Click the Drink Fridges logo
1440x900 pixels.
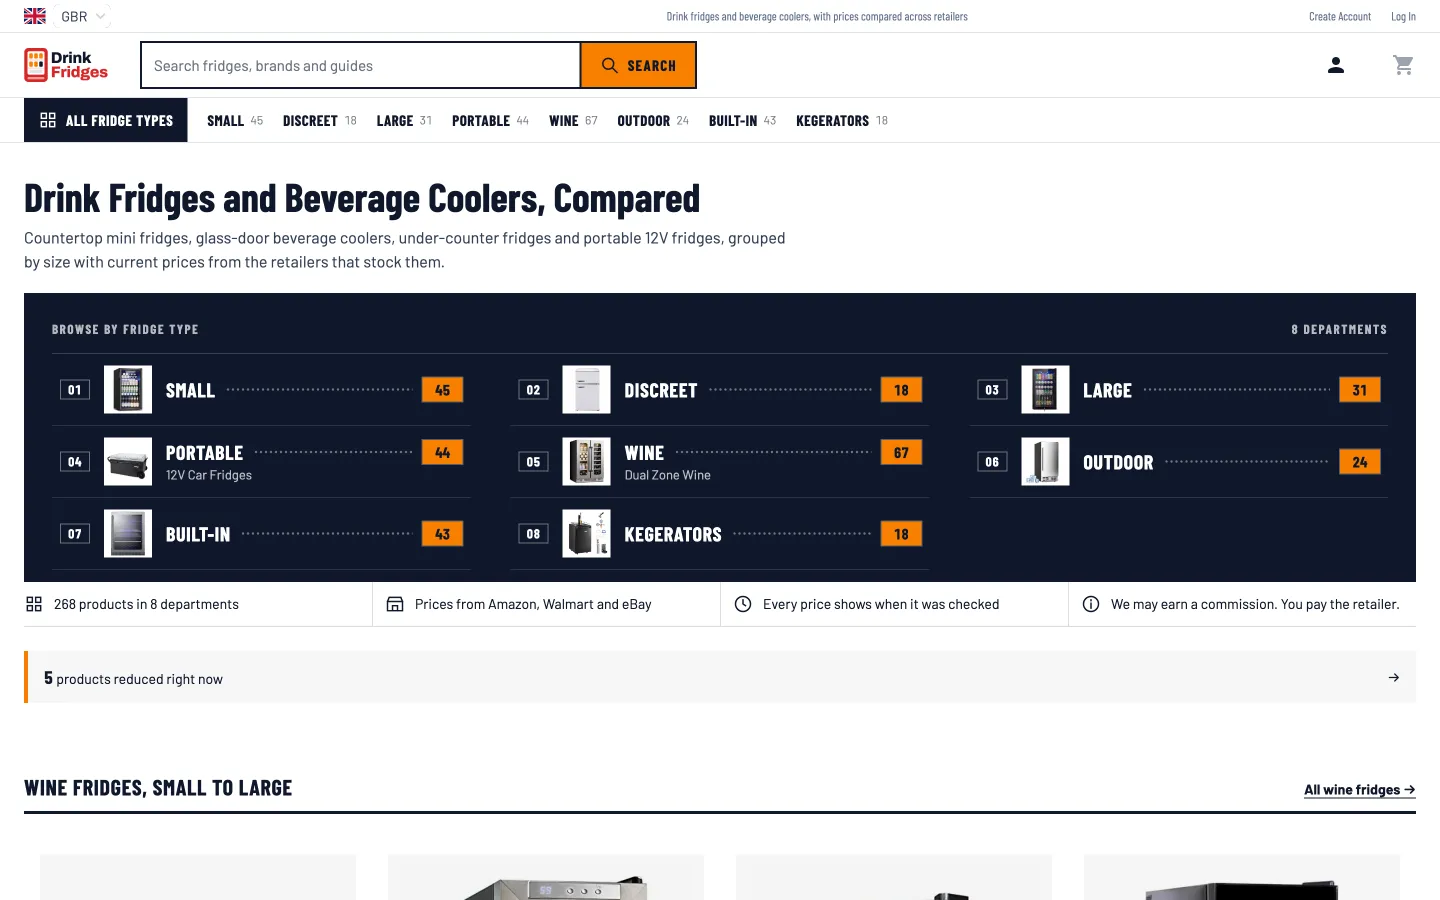point(66,65)
